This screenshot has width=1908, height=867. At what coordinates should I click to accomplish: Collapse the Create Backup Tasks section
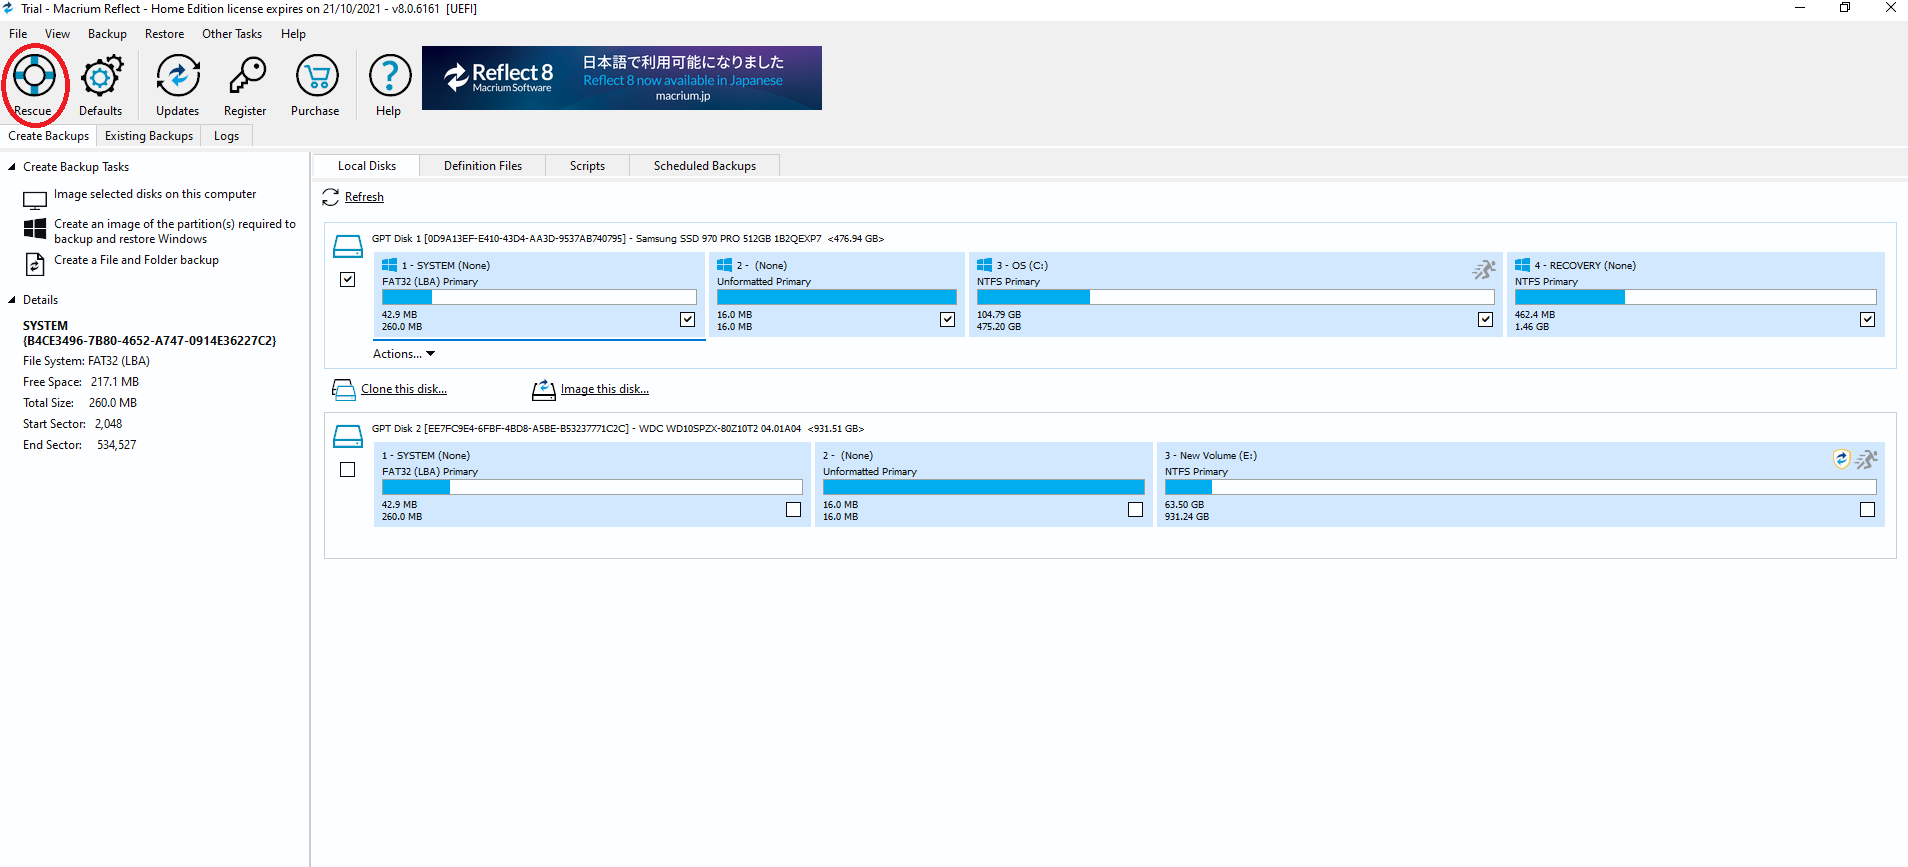point(12,167)
